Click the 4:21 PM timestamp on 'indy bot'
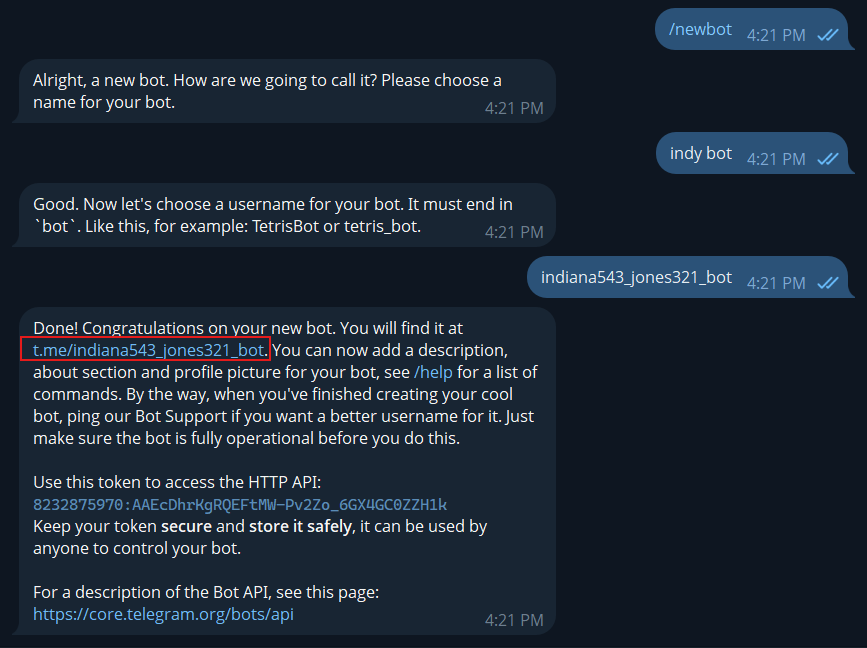 click(776, 158)
